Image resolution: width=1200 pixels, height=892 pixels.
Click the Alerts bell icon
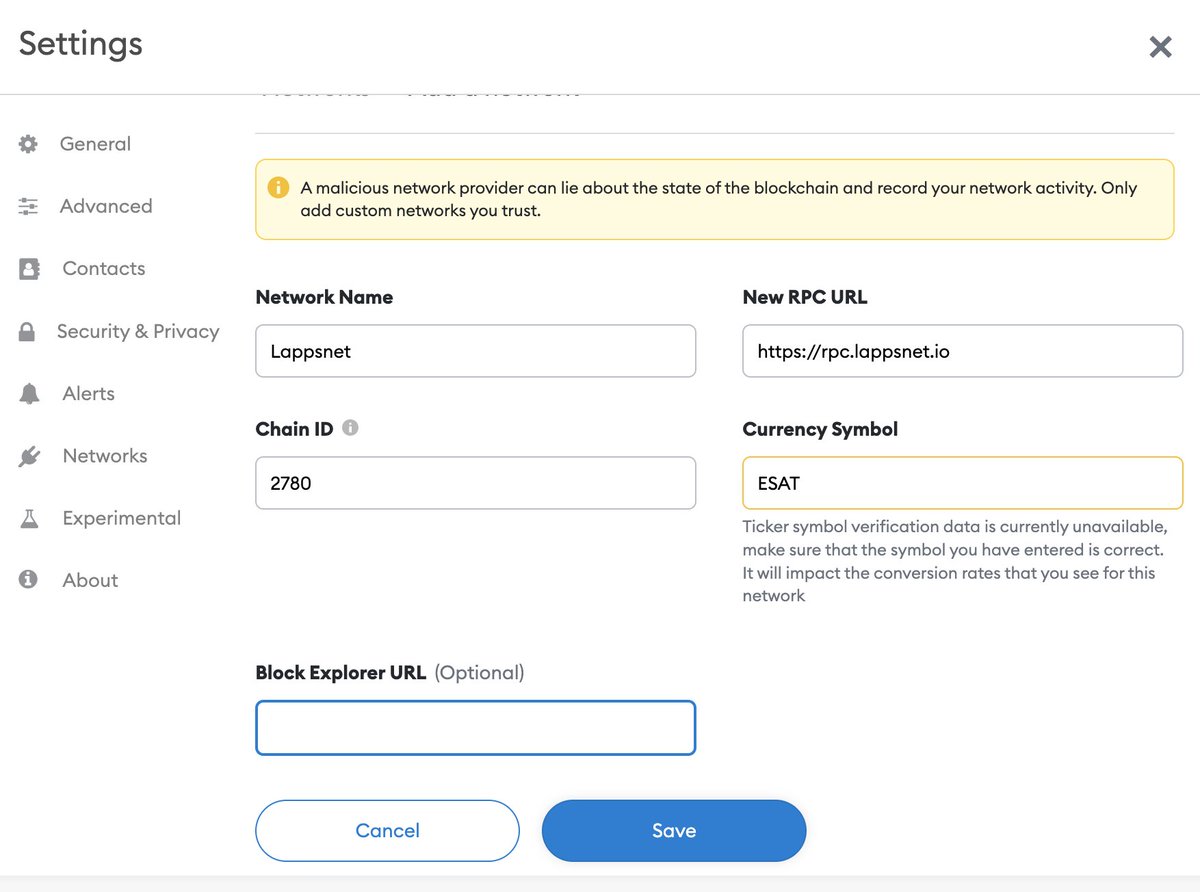point(29,394)
